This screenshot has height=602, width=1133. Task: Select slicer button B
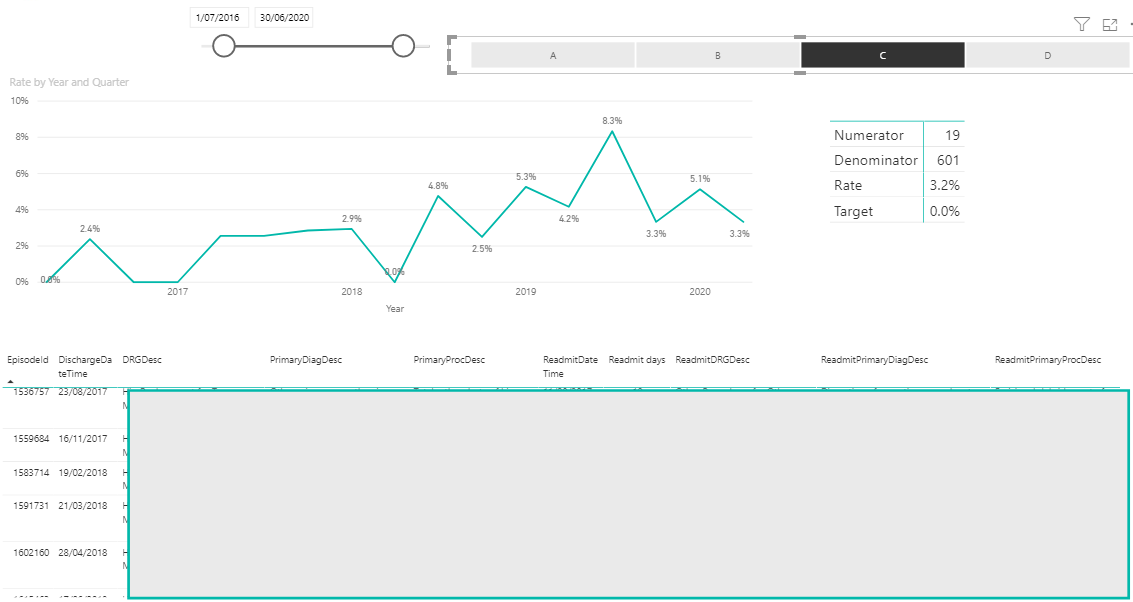[718, 55]
